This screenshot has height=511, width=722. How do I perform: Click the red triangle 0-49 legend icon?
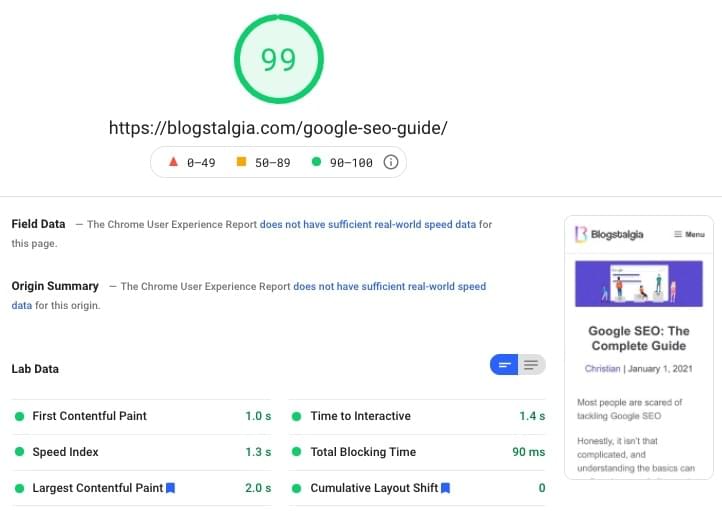pos(172,162)
